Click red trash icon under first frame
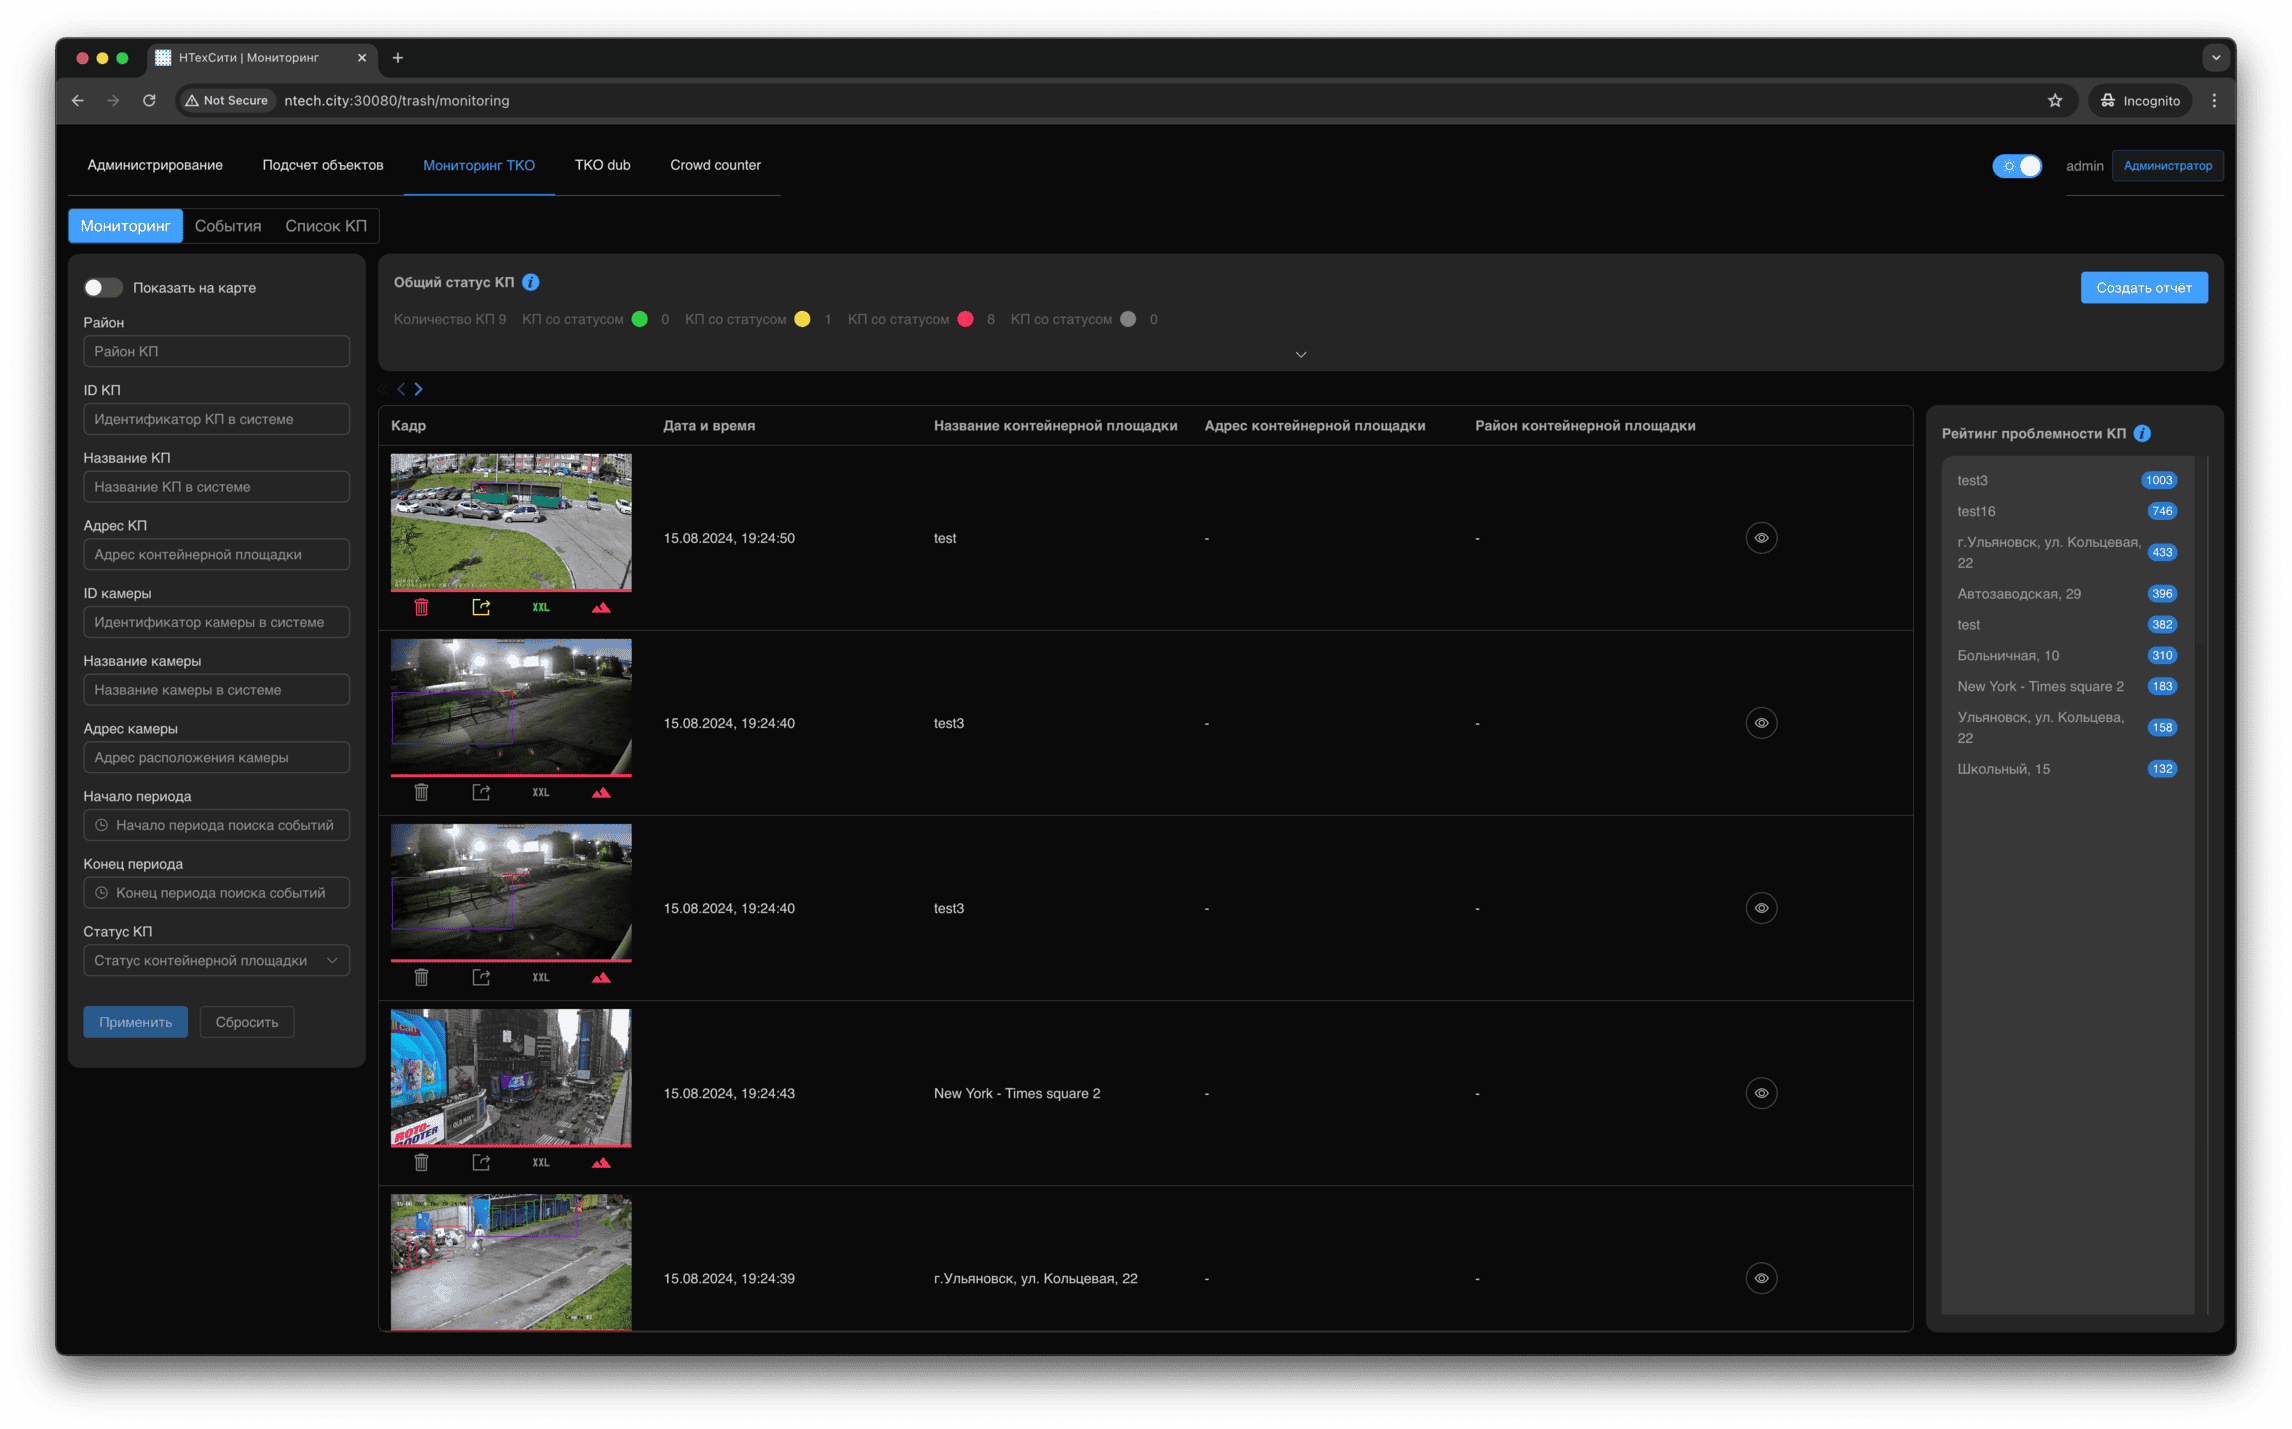The height and width of the screenshot is (1429, 2292). pos(421,607)
